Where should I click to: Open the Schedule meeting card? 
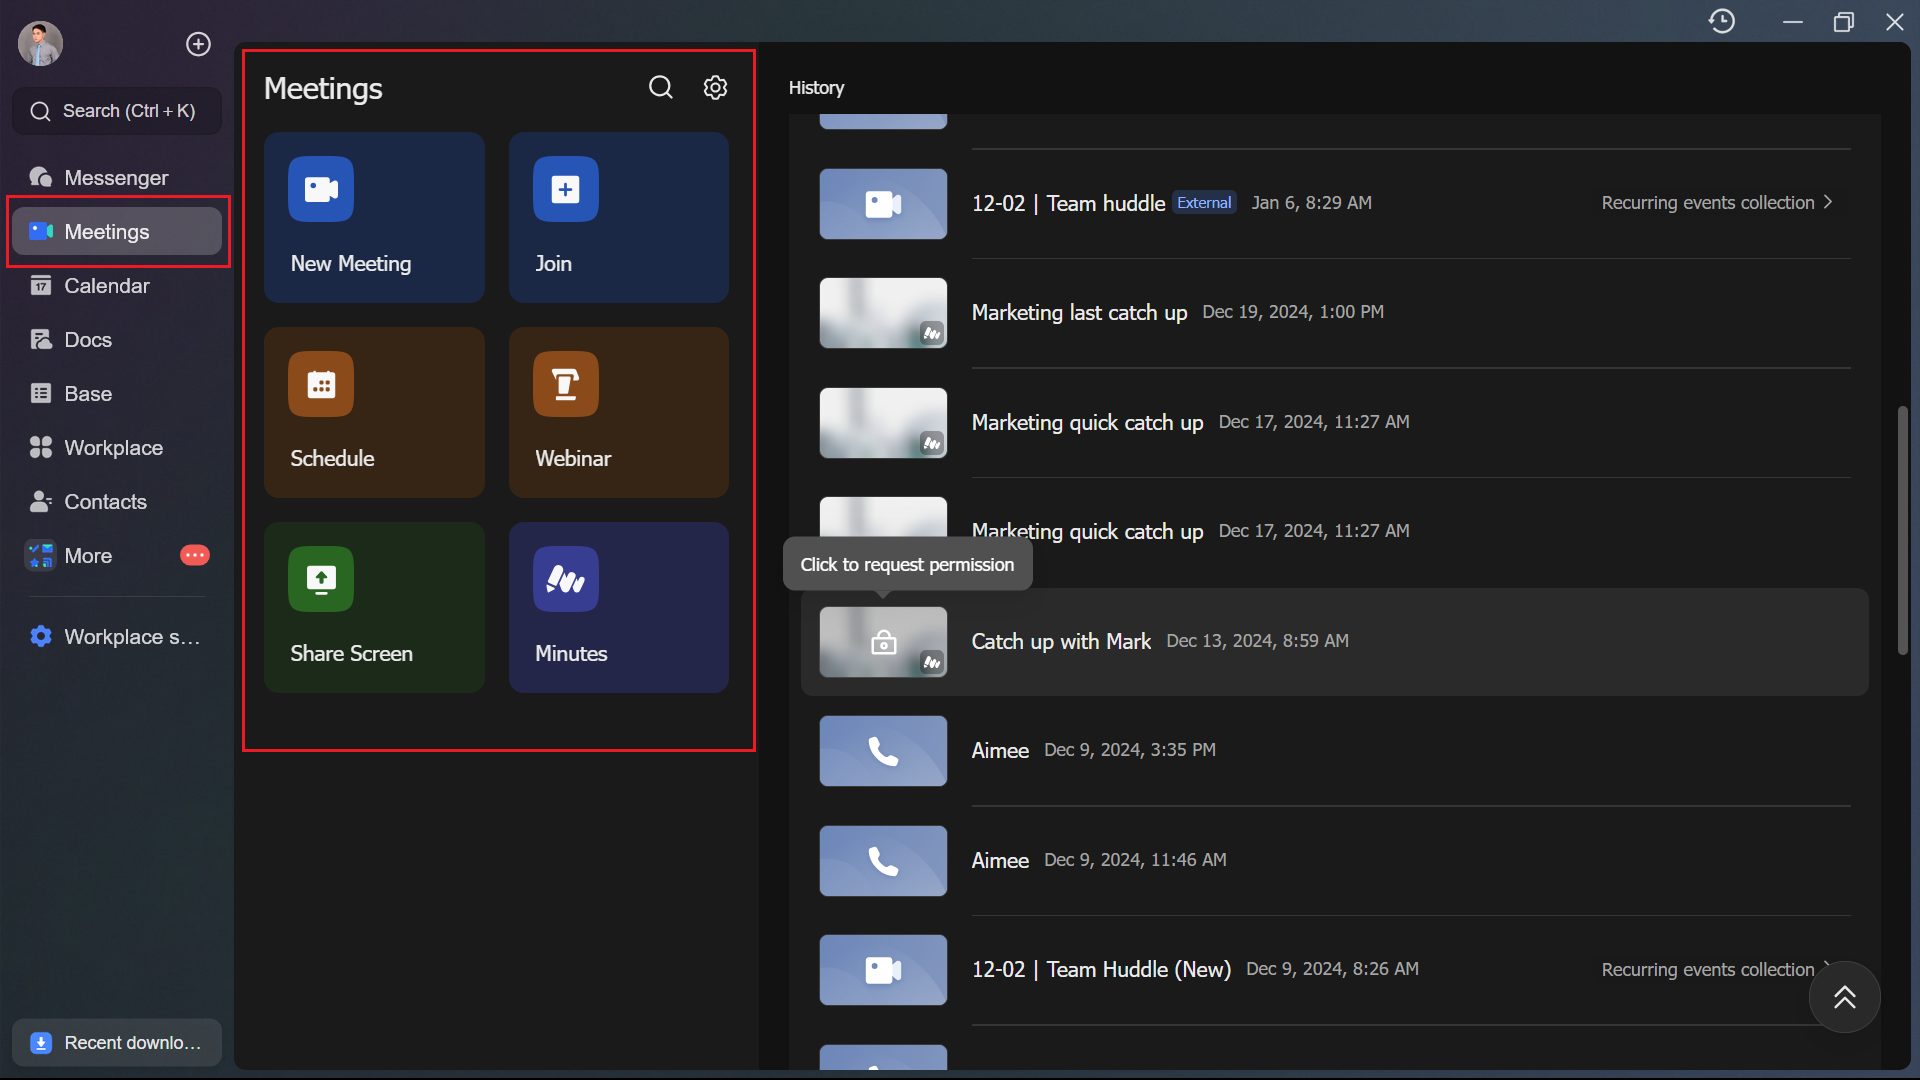(374, 412)
